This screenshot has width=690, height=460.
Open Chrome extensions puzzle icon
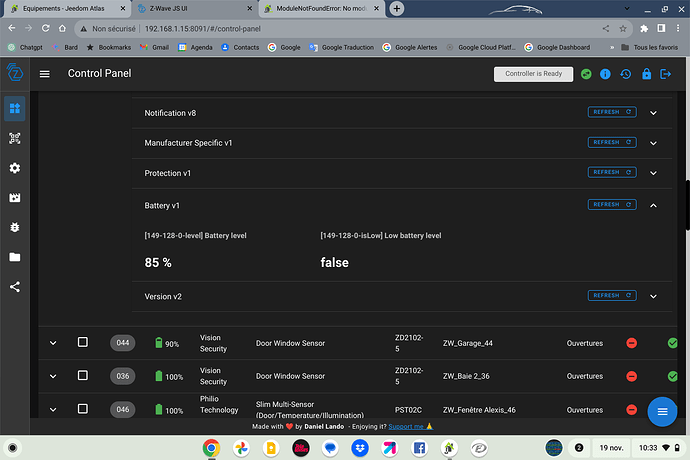(x=644, y=29)
